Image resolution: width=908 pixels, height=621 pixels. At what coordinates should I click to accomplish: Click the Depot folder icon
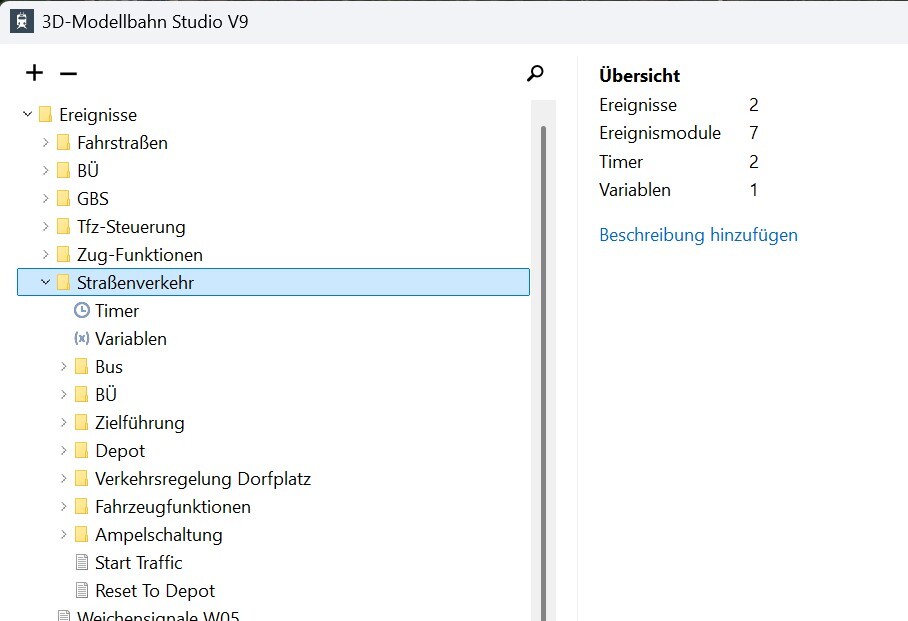tap(82, 451)
